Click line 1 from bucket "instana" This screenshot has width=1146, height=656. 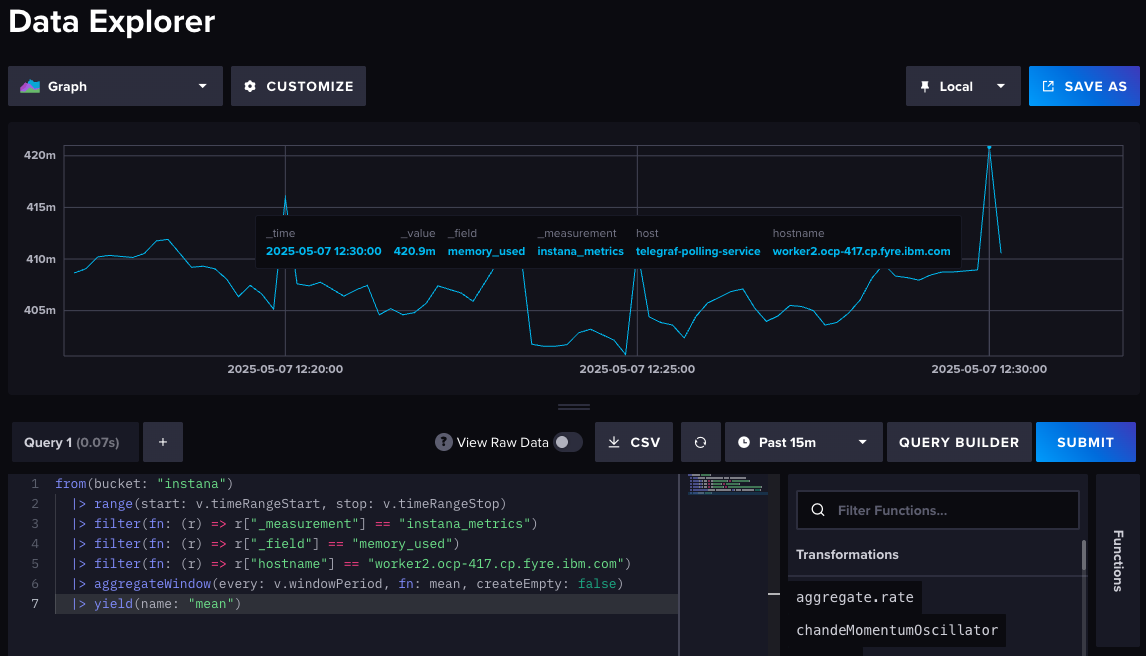tap(144, 484)
